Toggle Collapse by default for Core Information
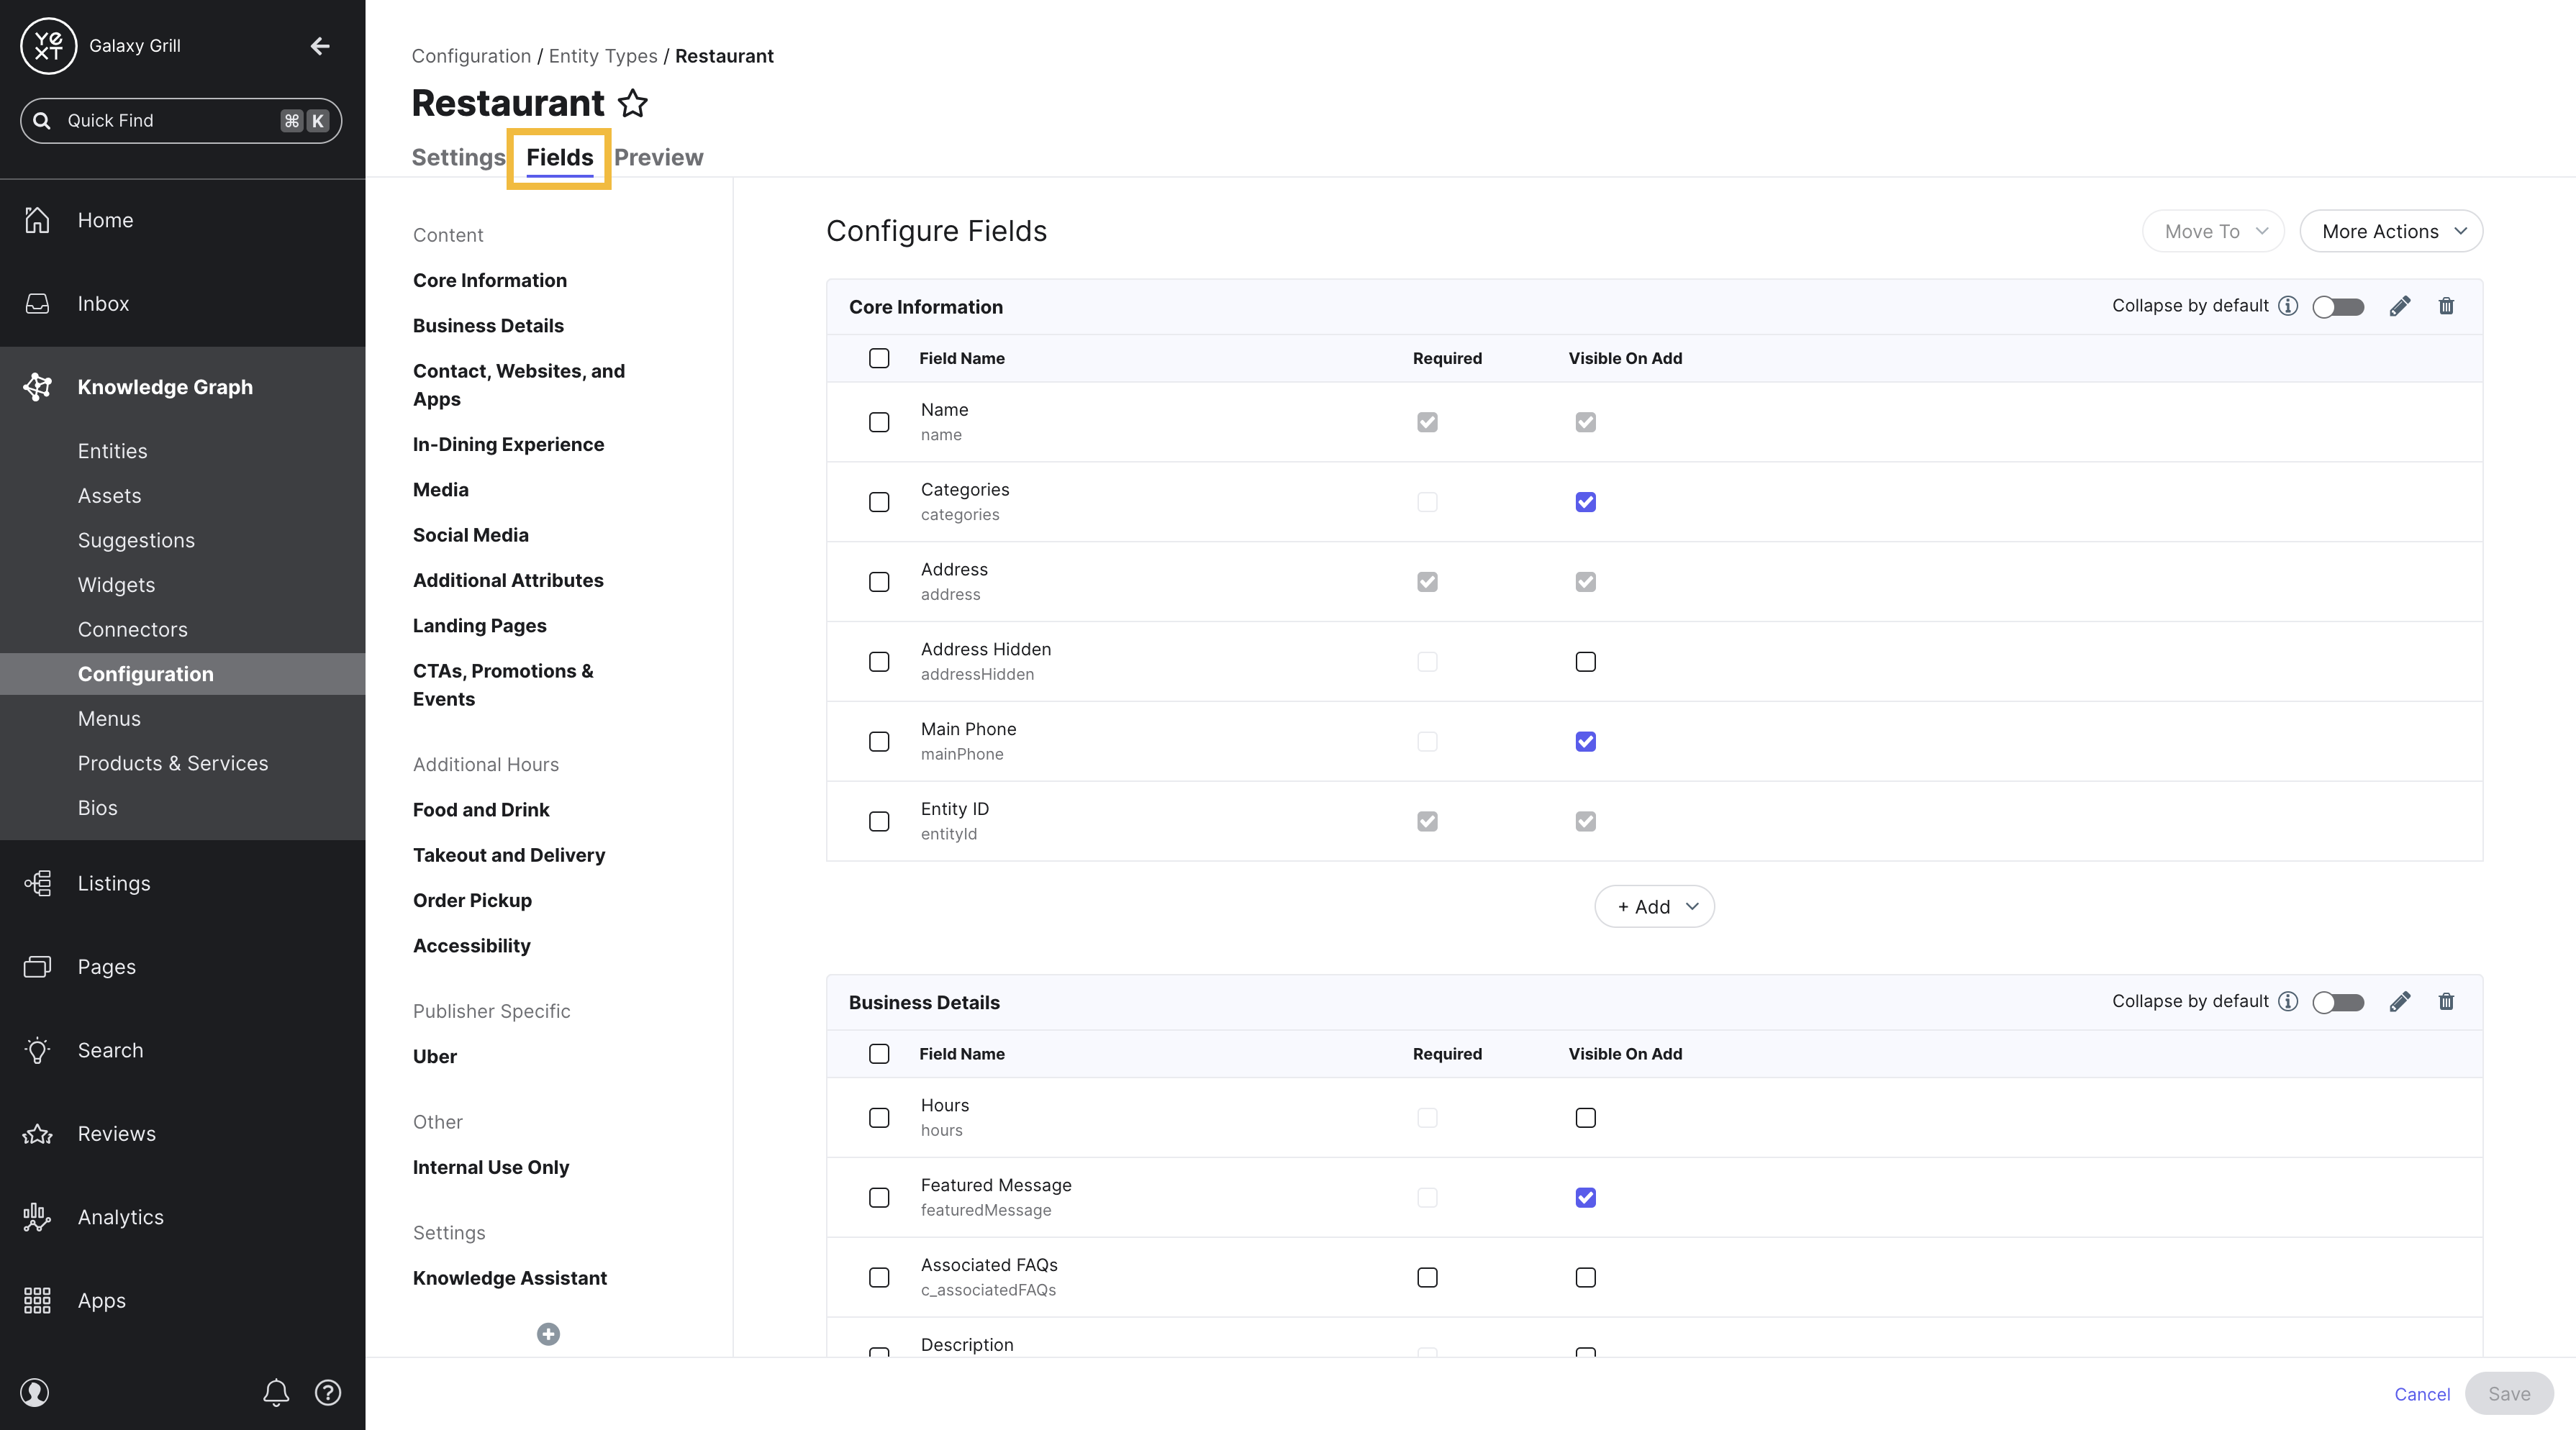 [x=2338, y=306]
